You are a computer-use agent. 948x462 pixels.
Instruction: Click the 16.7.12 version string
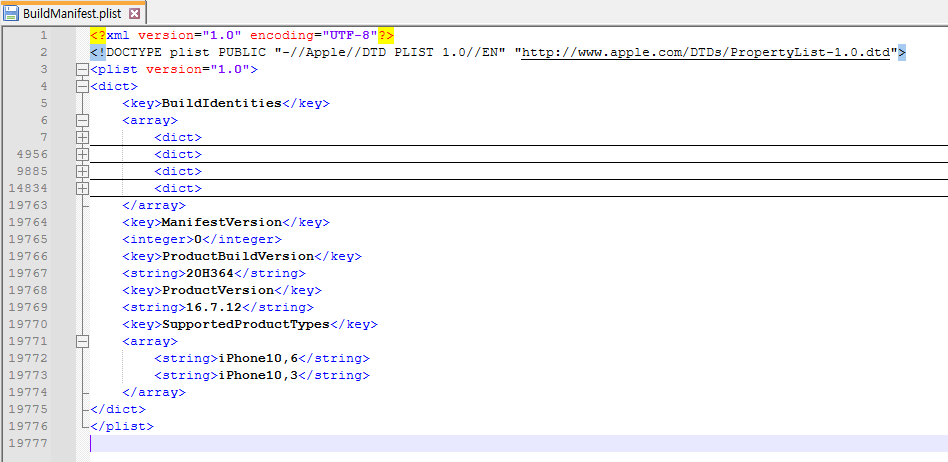(x=214, y=307)
